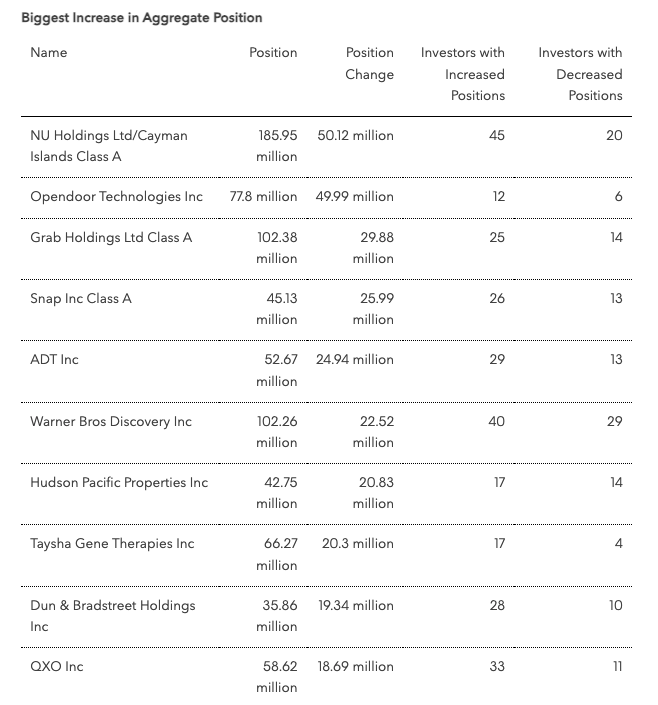The width and height of the screenshot is (658, 705).
Task: Select Grab Holdings Ltd Class A row
Action: point(326,249)
